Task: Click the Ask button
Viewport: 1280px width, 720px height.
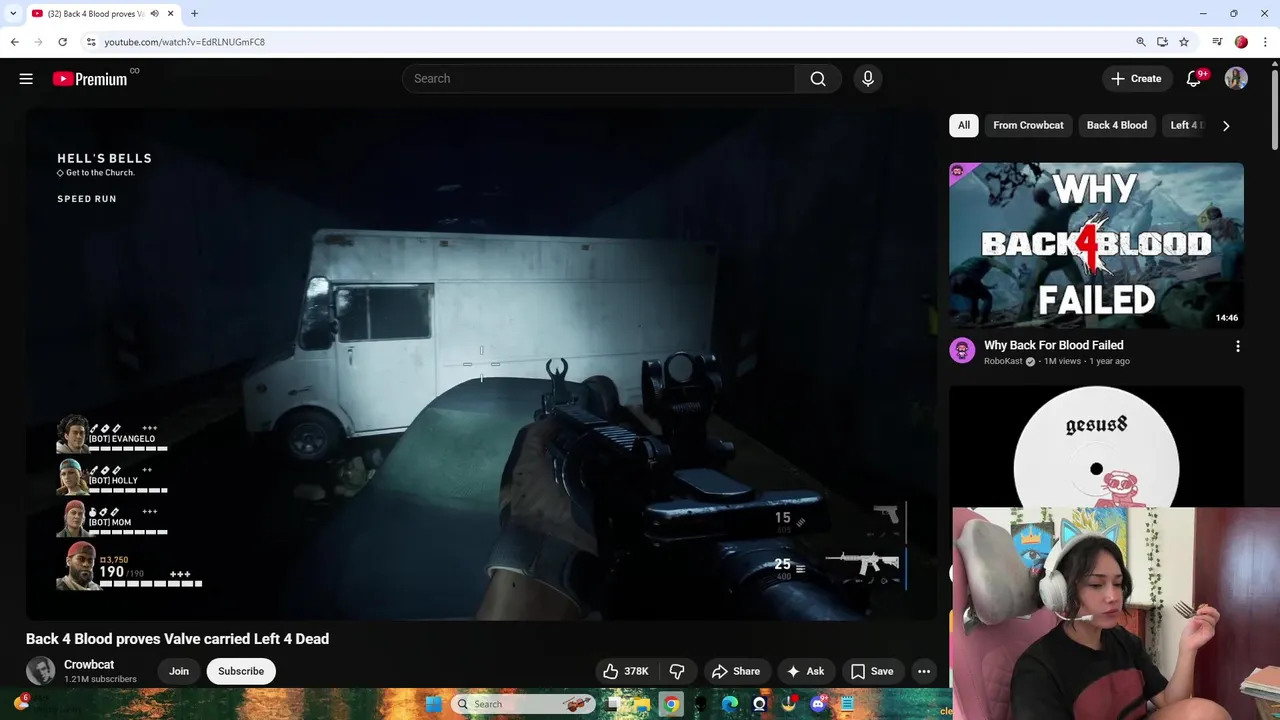Action: click(806, 671)
